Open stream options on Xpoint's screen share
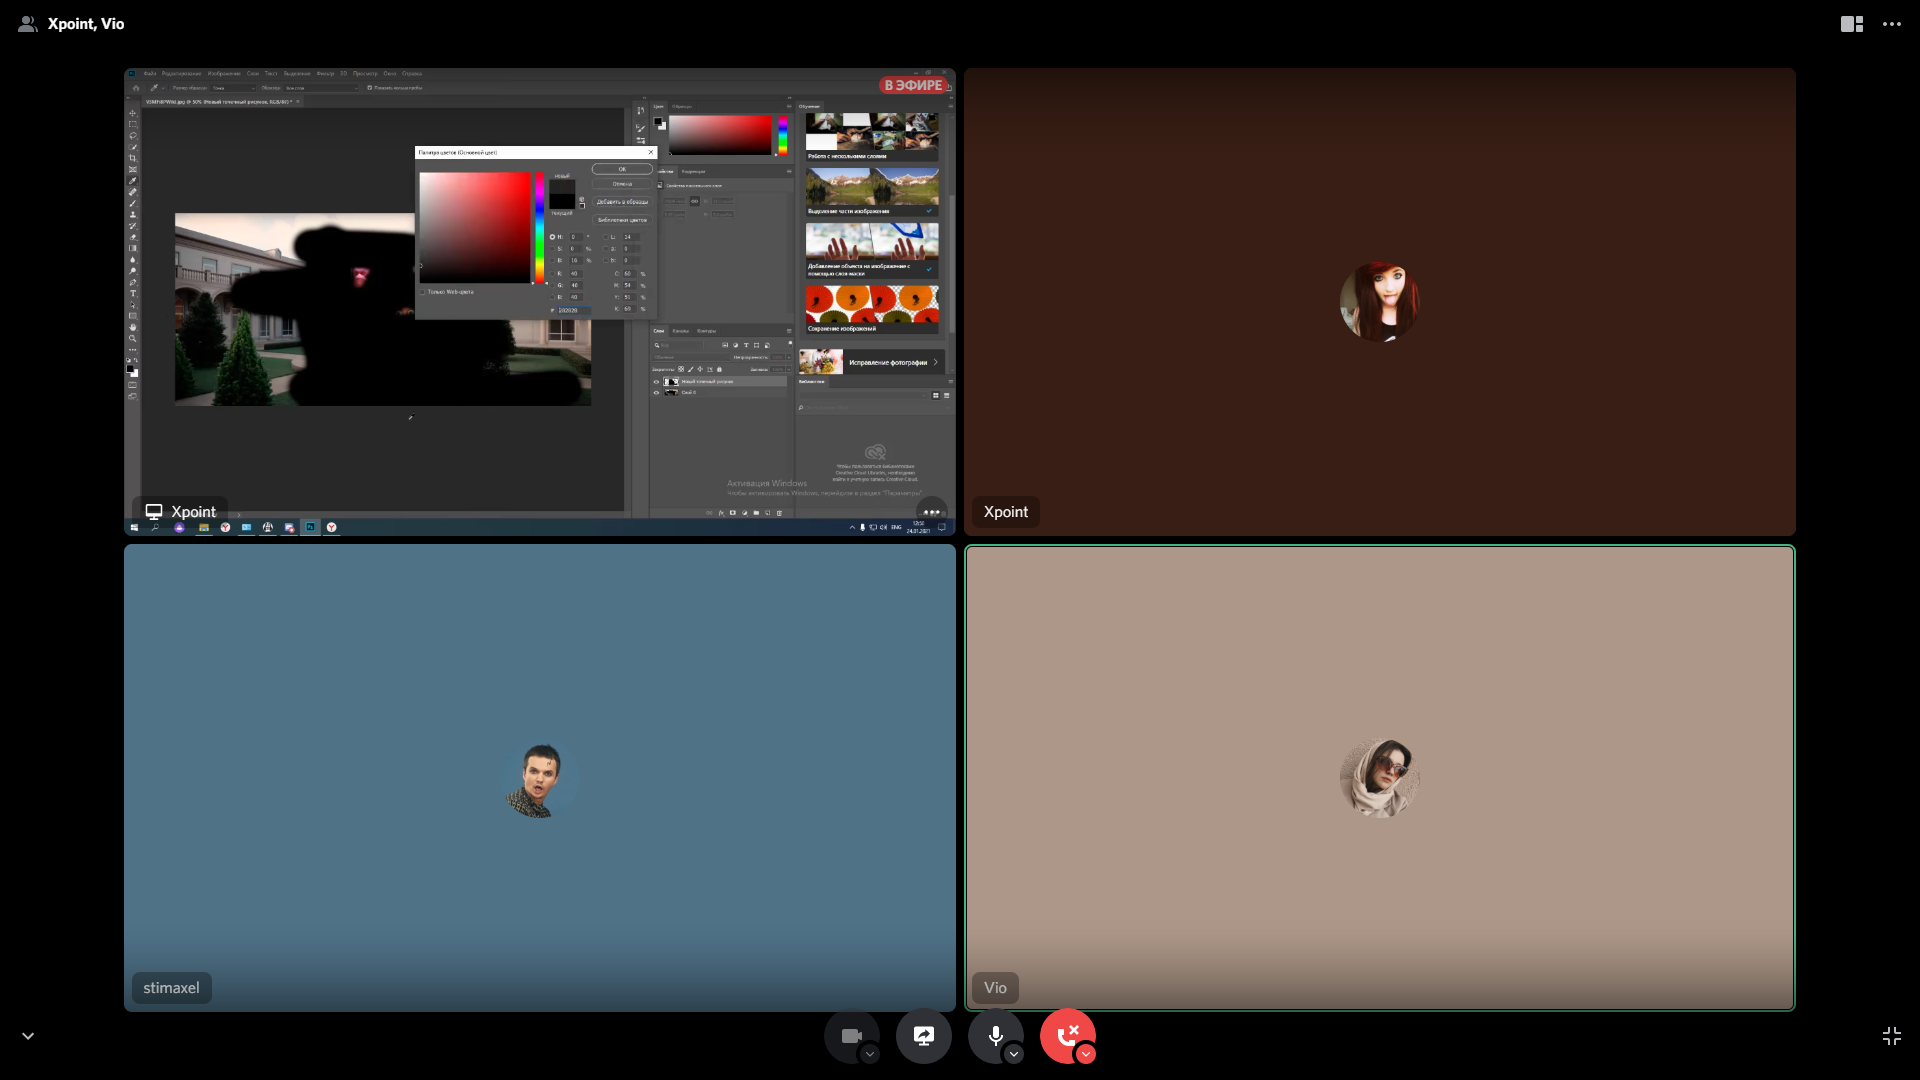 931,512
